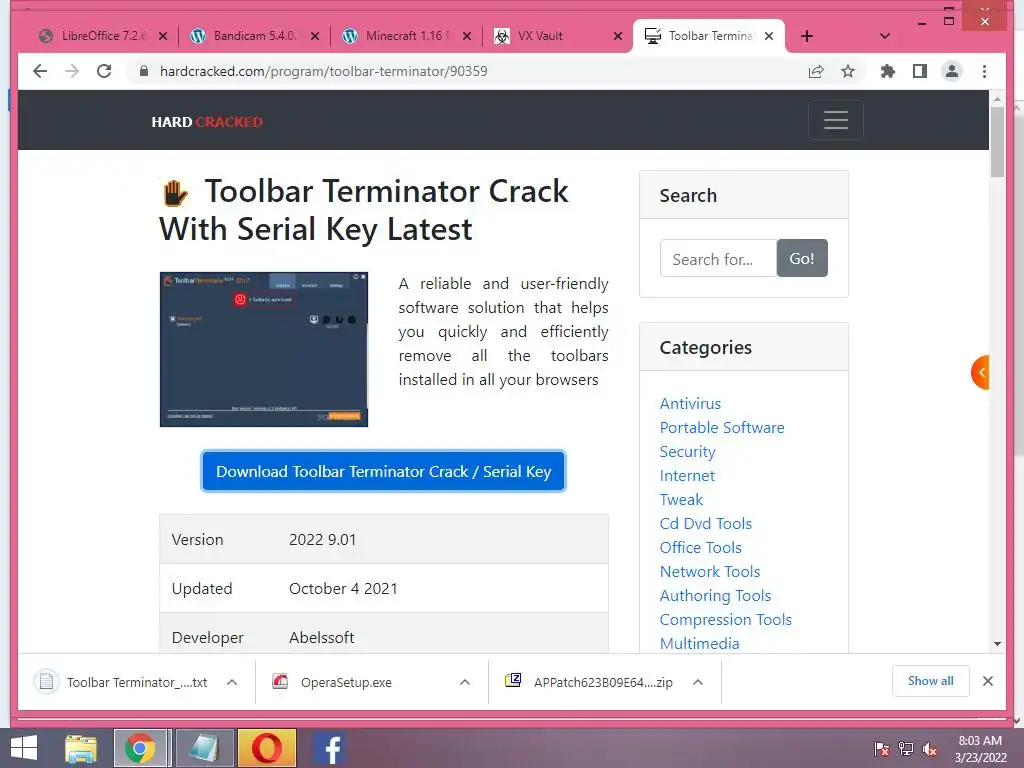Close the Toolbar Terminator tab
This screenshot has width=1024, height=768.
(769, 37)
